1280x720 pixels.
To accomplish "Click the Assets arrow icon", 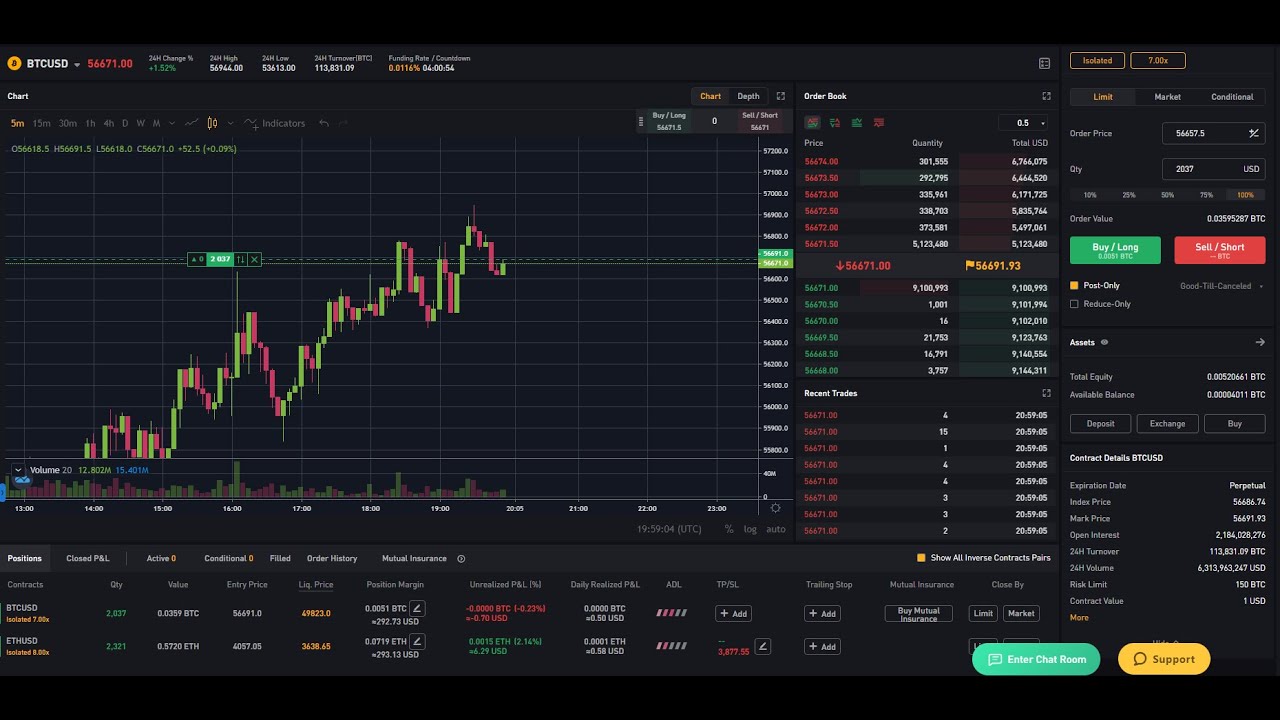I will pos(1260,342).
